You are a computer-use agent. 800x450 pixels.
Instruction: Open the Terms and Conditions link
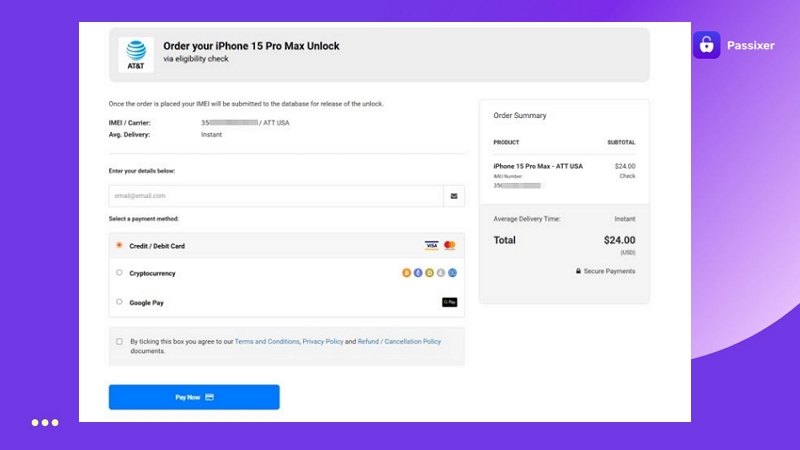pos(267,342)
